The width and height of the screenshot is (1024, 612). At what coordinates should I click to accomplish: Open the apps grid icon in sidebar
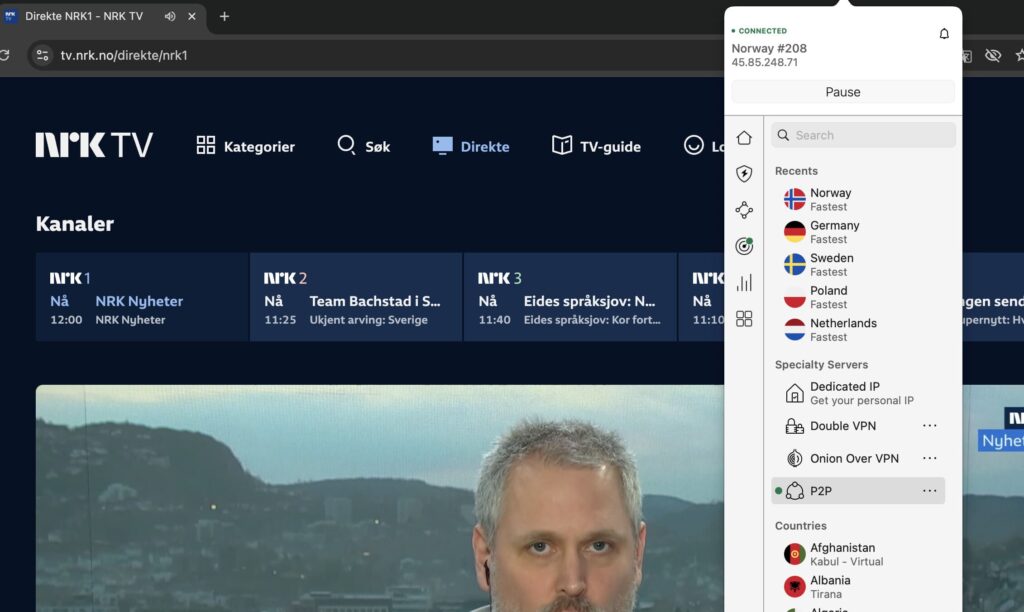point(744,319)
